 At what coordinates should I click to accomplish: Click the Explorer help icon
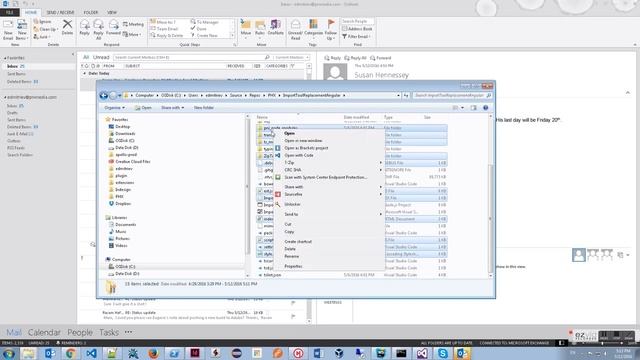[485, 108]
